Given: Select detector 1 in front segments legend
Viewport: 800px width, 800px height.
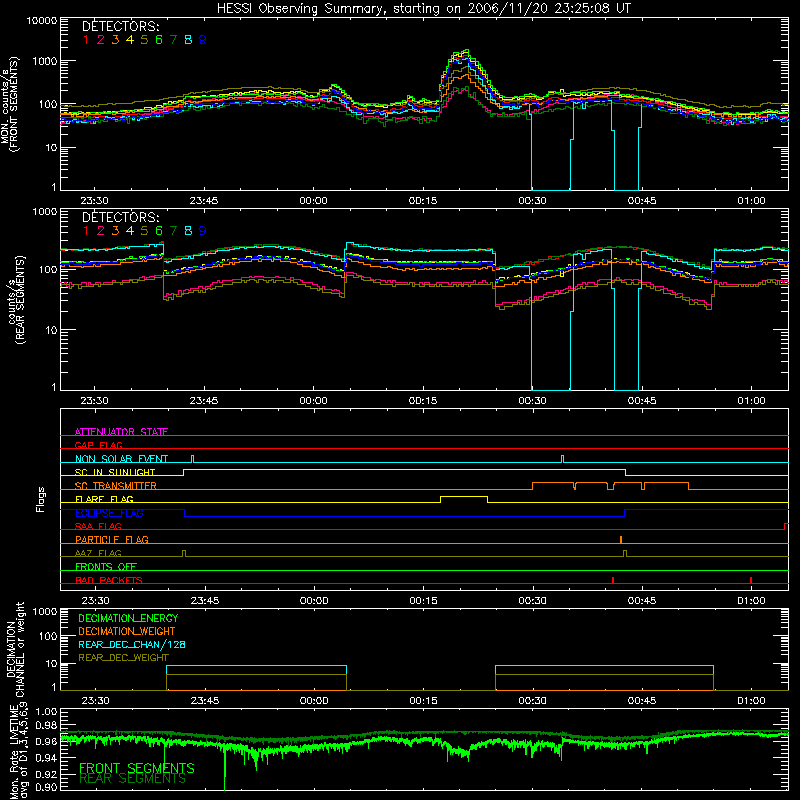Looking at the screenshot, I should coord(86,40).
